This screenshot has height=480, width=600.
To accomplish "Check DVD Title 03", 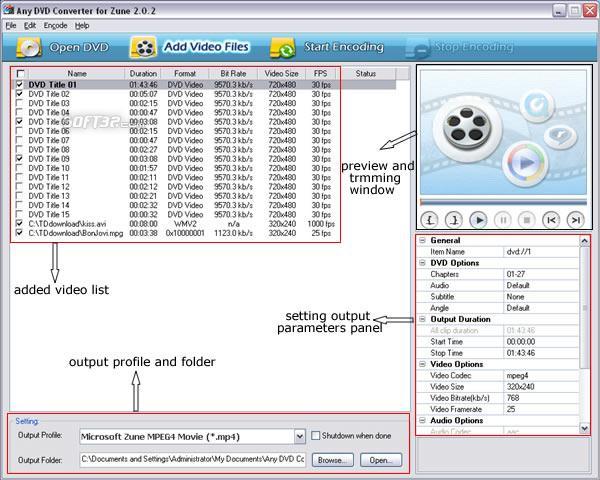I will 19,103.
